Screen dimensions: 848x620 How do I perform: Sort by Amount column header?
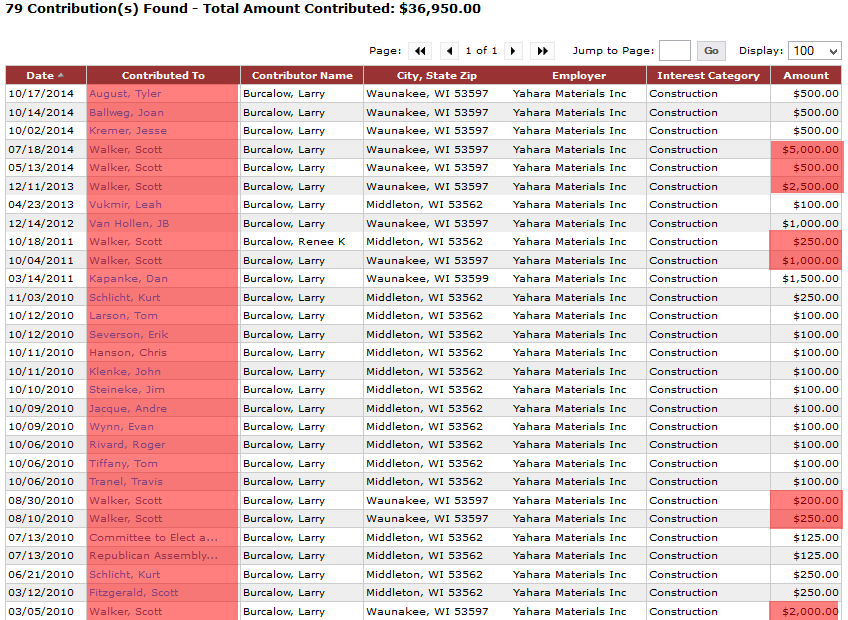[x=806, y=76]
